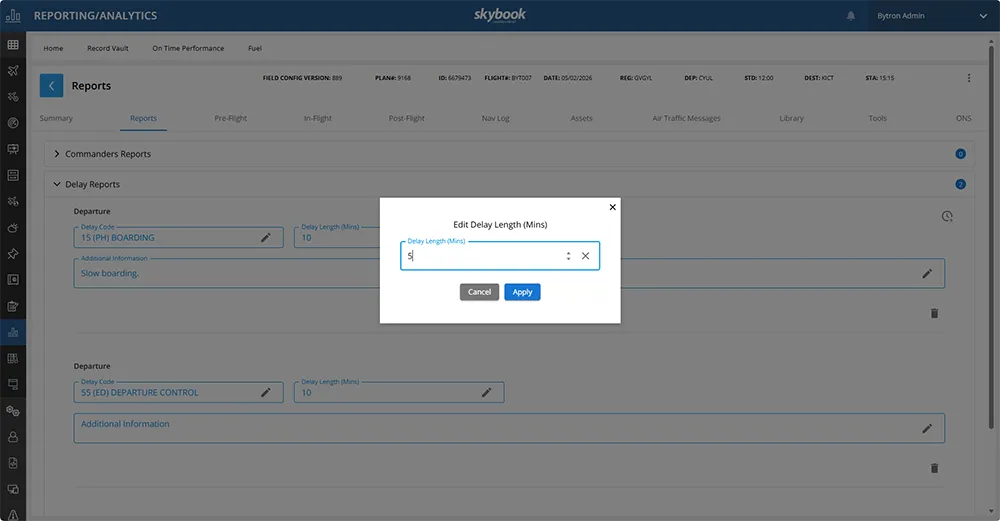Screen dimensions: 1000x521
Task: Click the back arrow beside Reports
Action: [51, 86]
